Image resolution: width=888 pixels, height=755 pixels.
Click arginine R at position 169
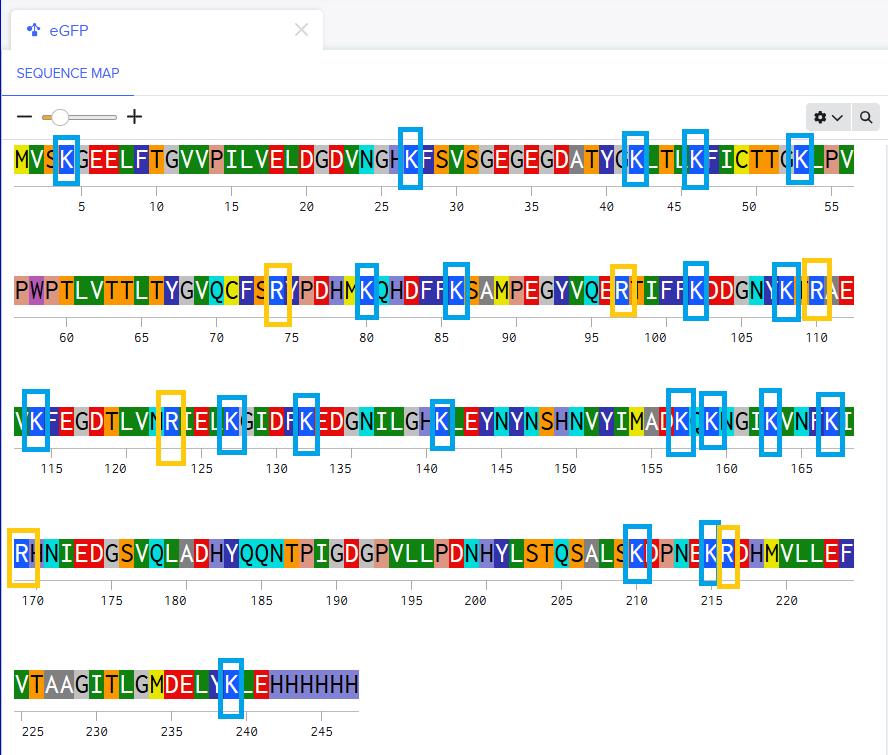pos(22,553)
